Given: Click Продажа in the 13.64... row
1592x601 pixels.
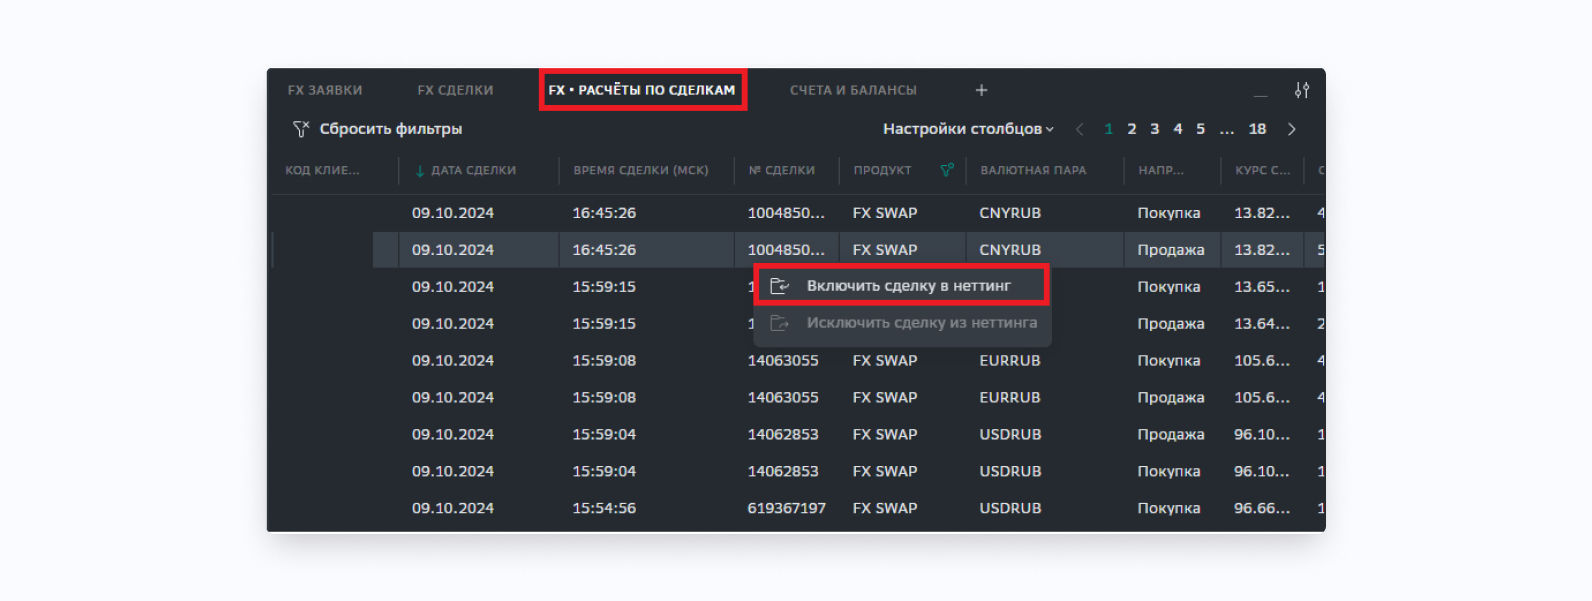Looking at the screenshot, I should [1171, 323].
